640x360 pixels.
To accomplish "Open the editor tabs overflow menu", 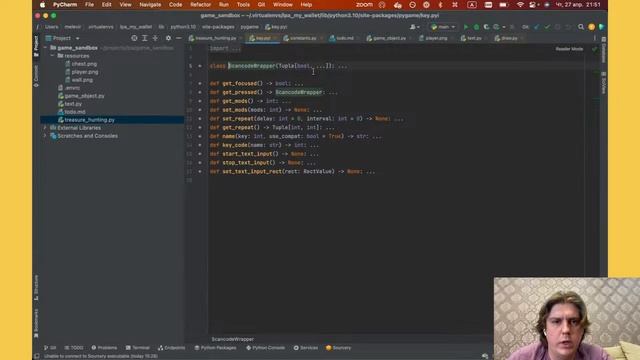I will [594, 38].
